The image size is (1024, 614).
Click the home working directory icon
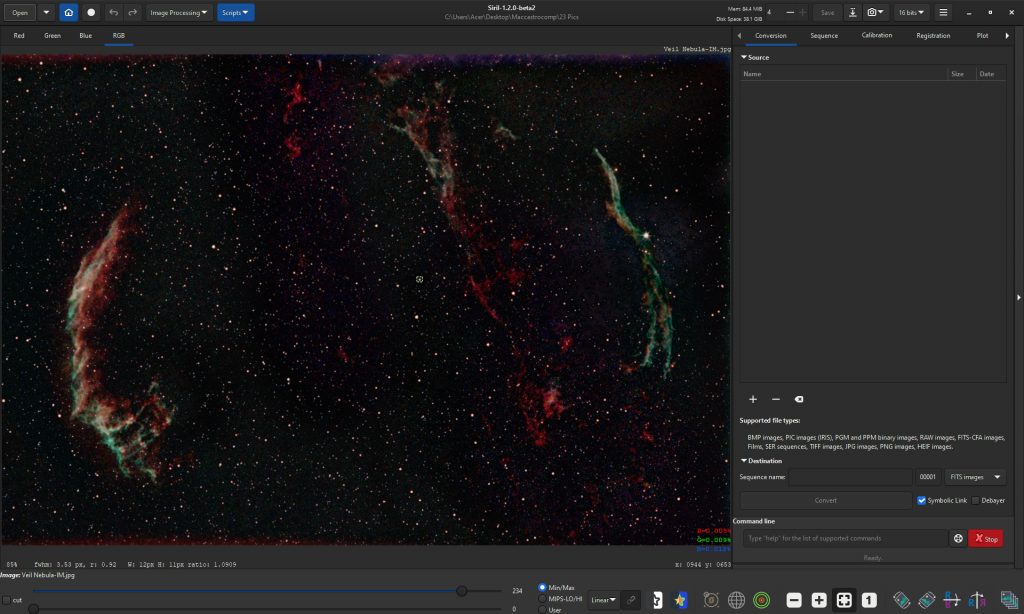(69, 12)
